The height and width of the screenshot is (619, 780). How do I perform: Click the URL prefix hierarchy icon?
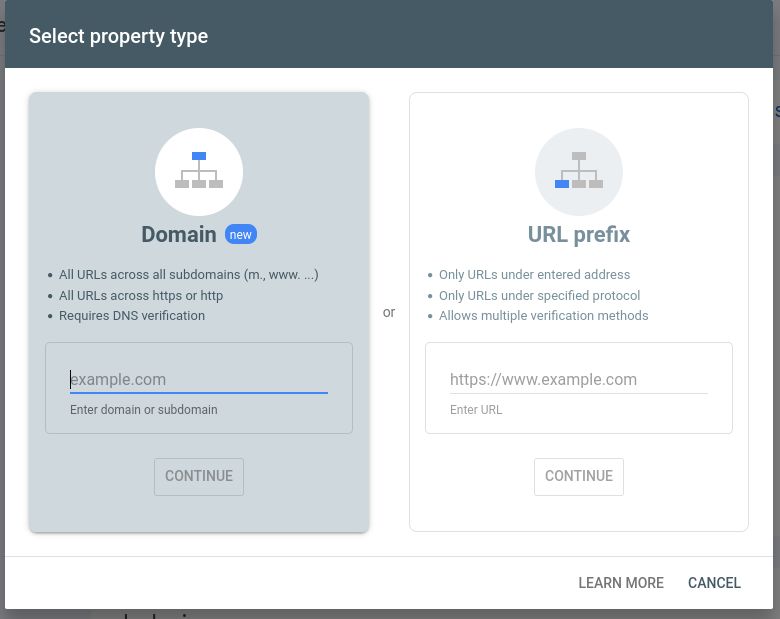(x=579, y=171)
